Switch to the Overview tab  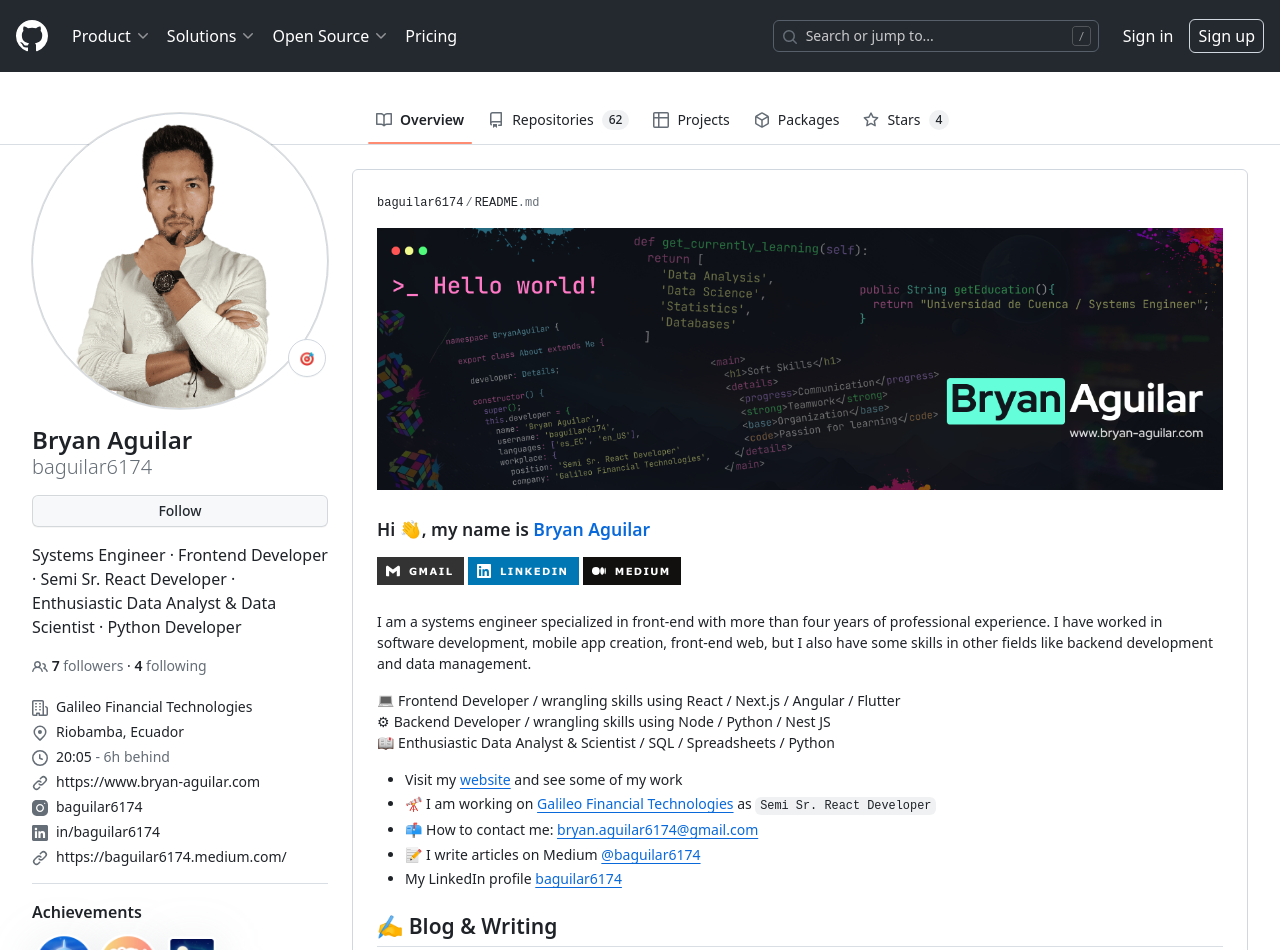point(420,120)
